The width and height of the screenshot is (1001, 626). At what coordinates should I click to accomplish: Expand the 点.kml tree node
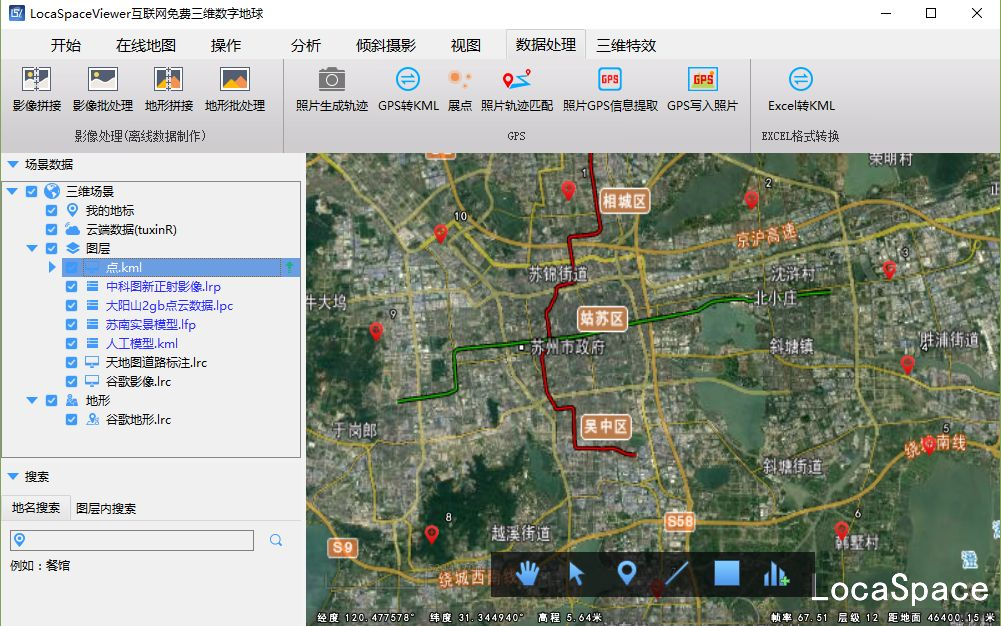click(52, 267)
